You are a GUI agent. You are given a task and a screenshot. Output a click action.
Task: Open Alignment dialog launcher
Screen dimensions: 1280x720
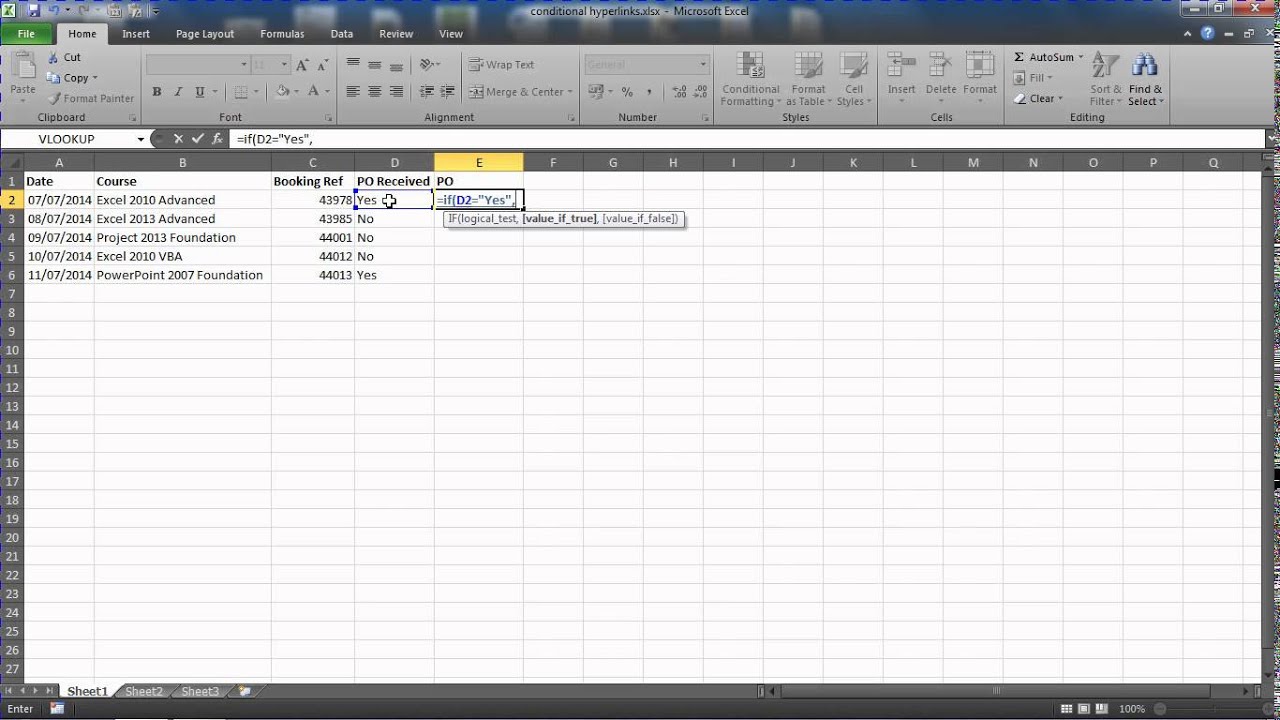tap(571, 118)
